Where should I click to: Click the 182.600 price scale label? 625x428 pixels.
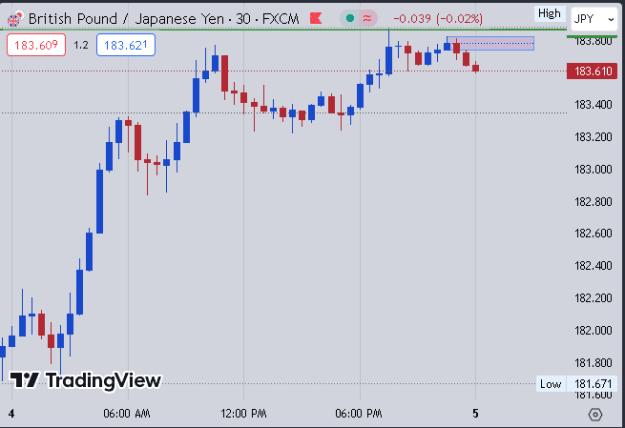coord(593,233)
